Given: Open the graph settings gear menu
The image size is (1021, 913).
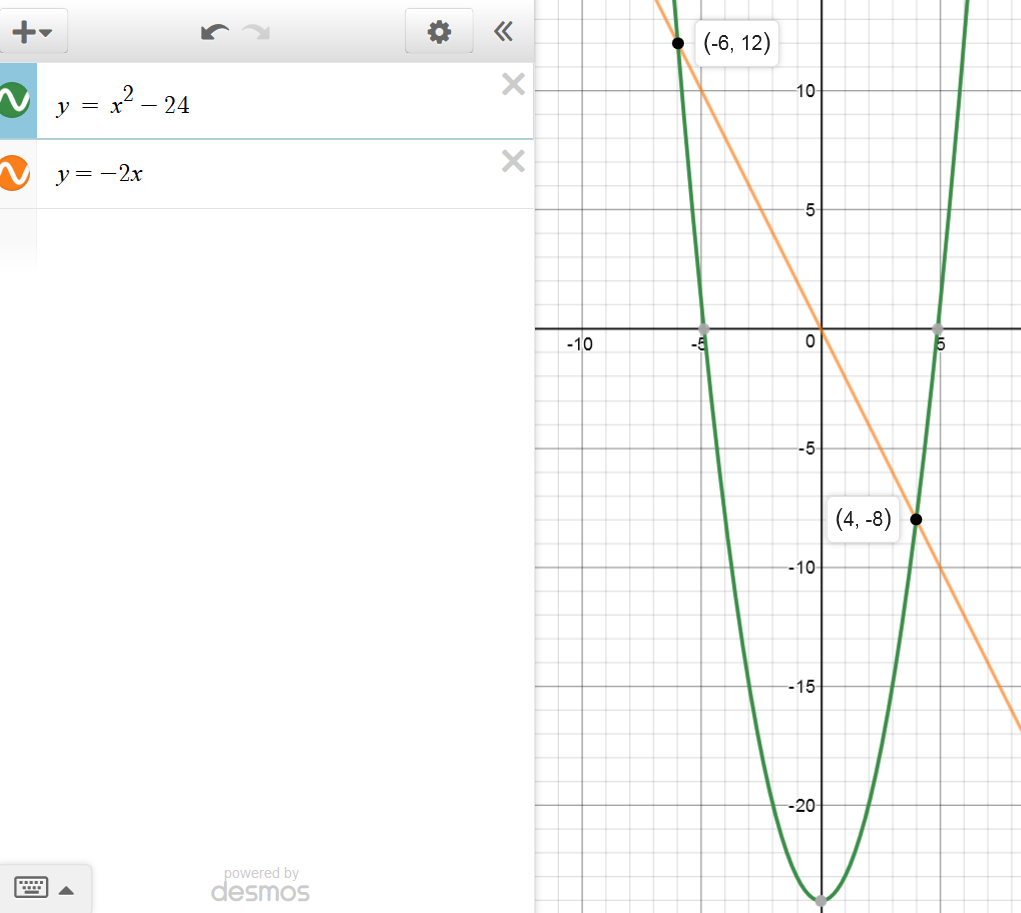Looking at the screenshot, I should pyautogui.click(x=439, y=32).
